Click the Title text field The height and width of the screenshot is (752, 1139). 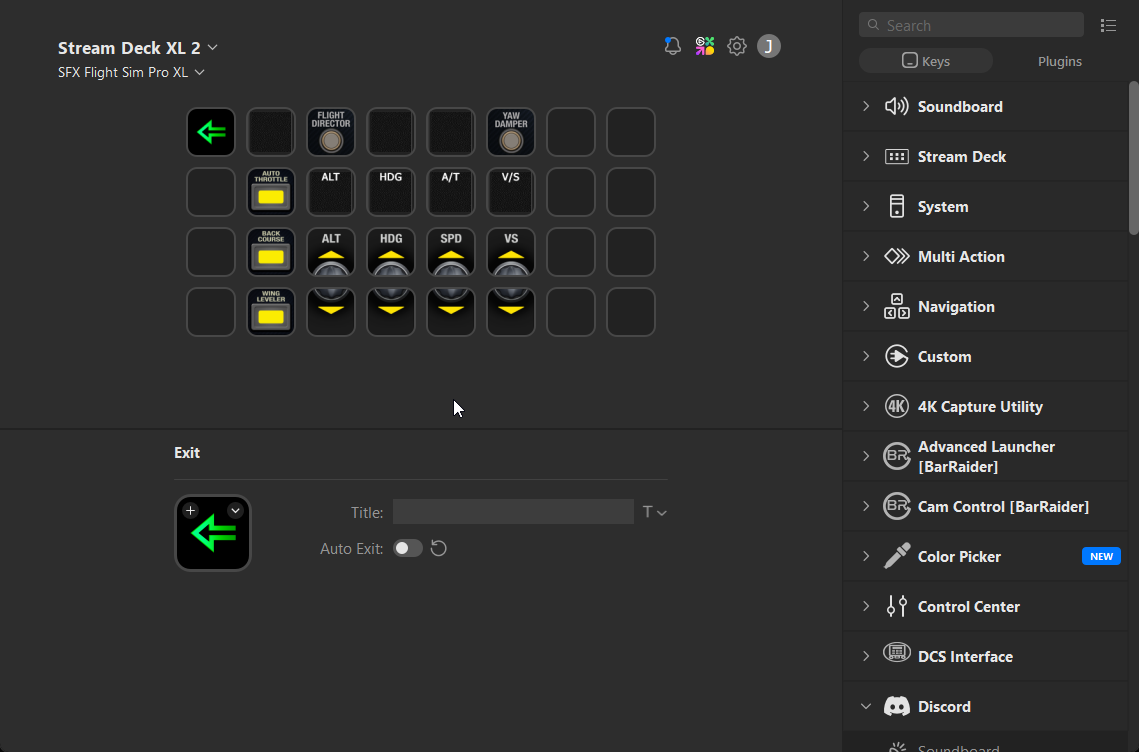click(x=513, y=512)
